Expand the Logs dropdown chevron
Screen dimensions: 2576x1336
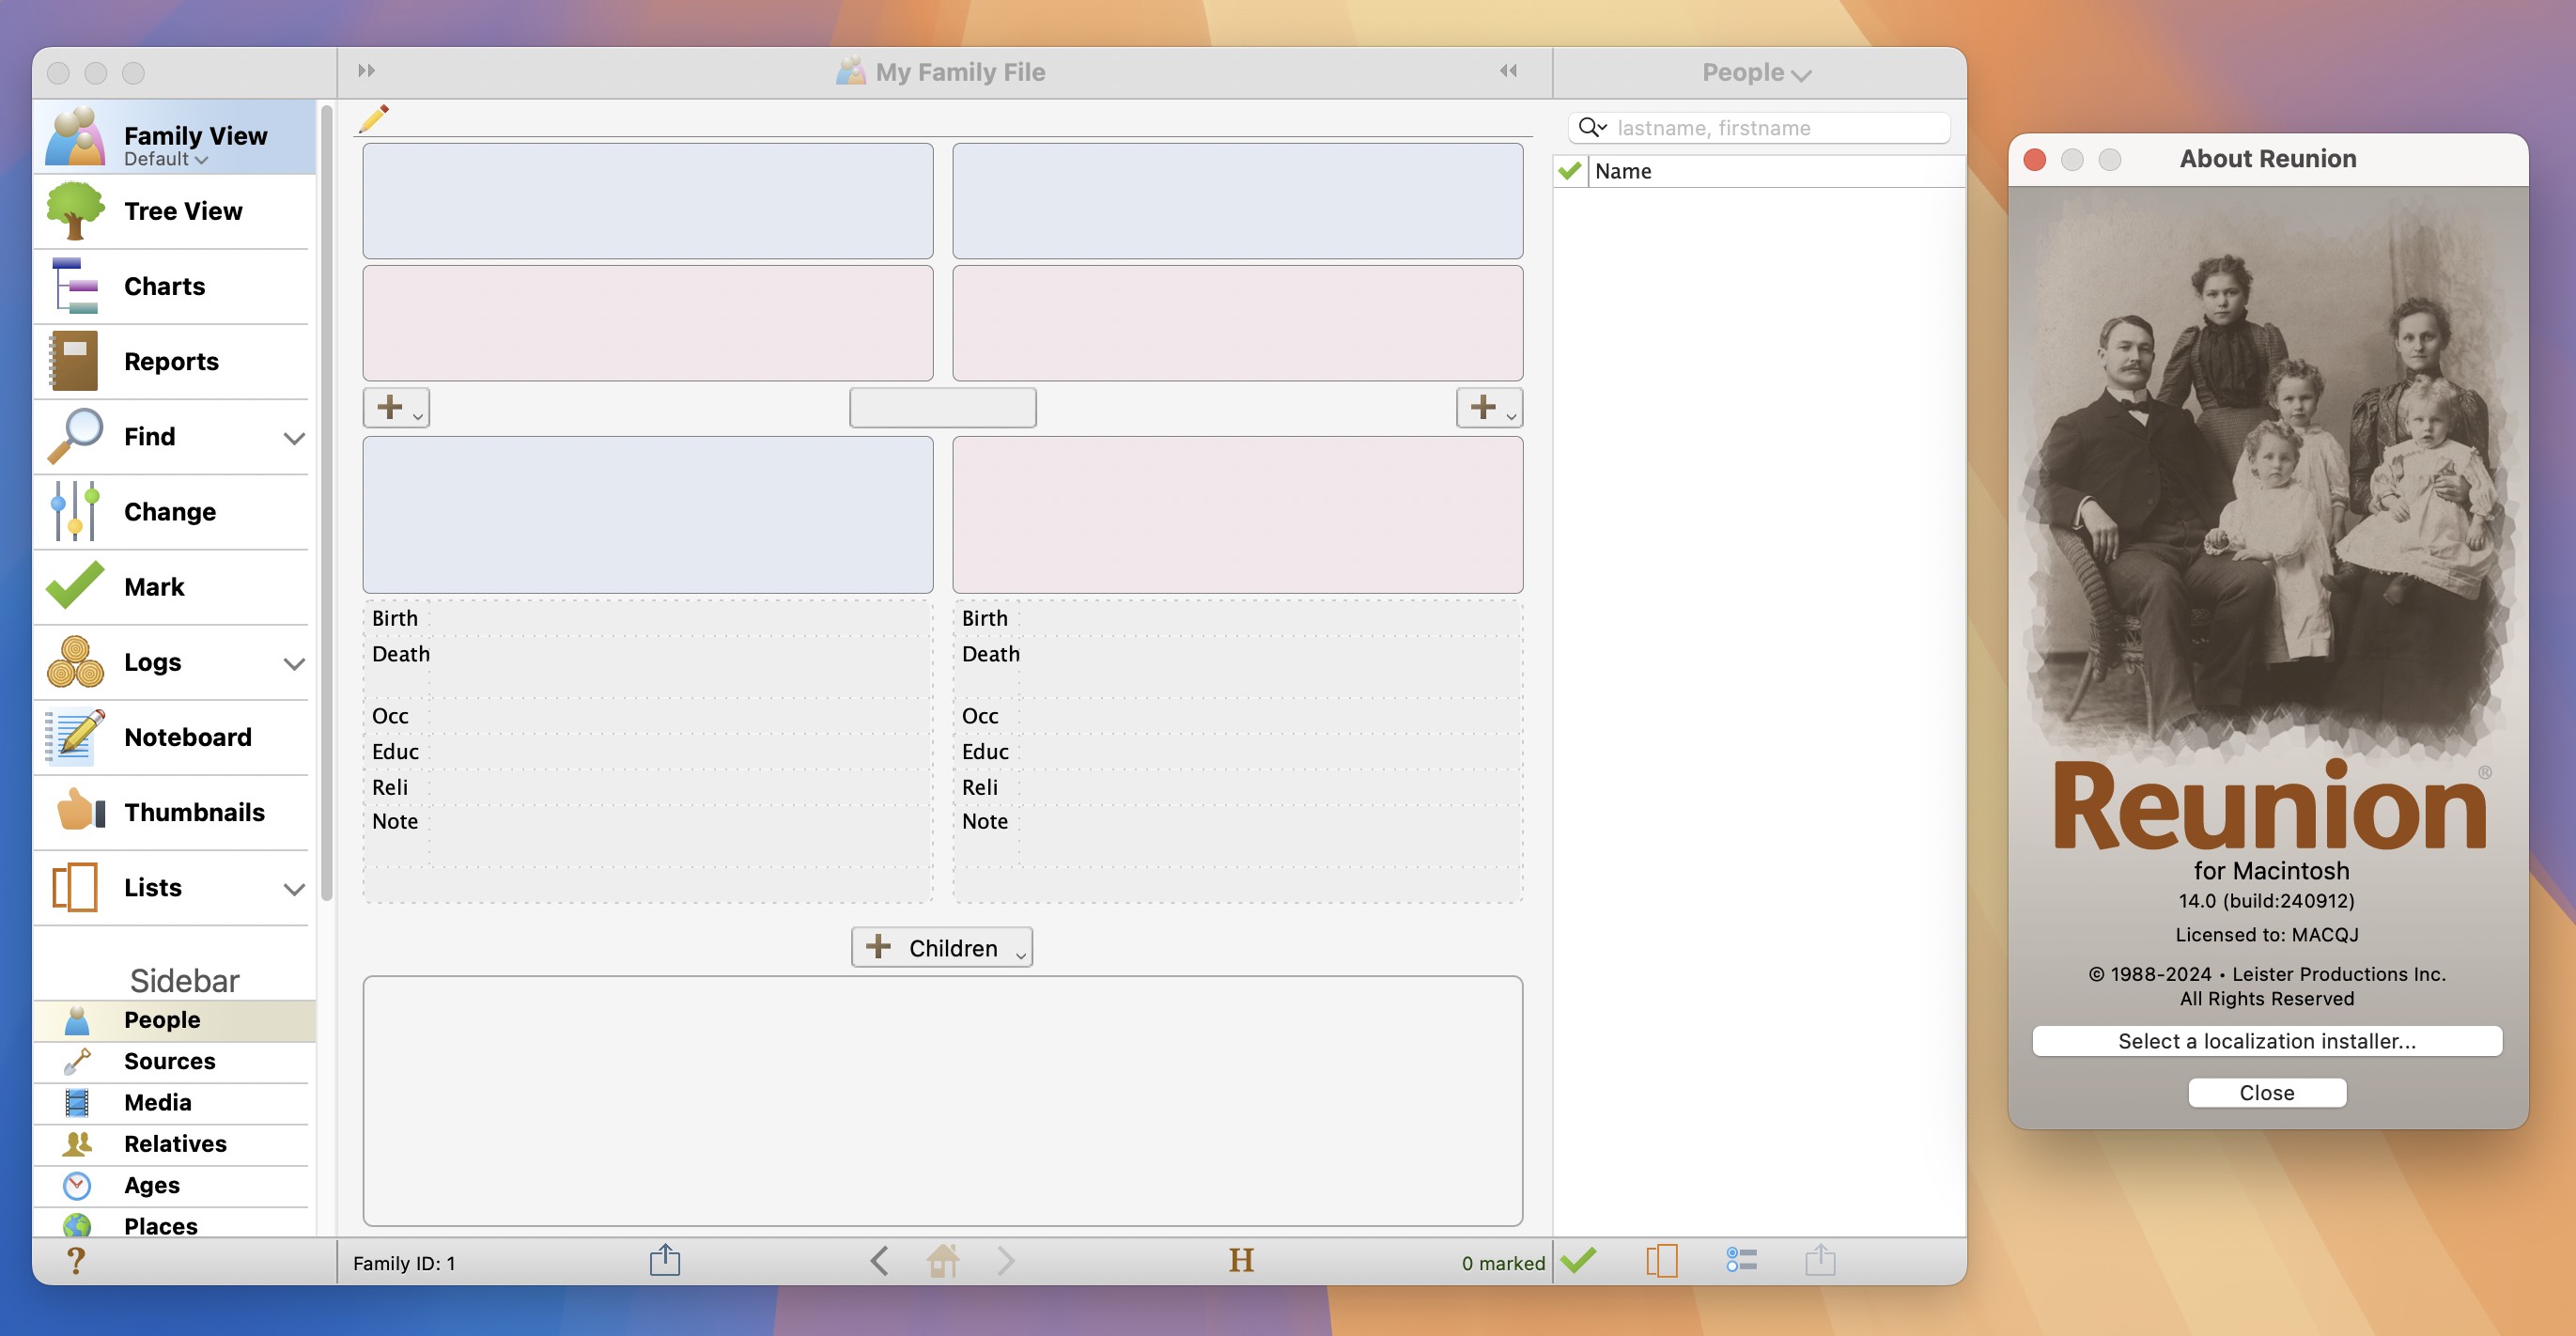294,663
